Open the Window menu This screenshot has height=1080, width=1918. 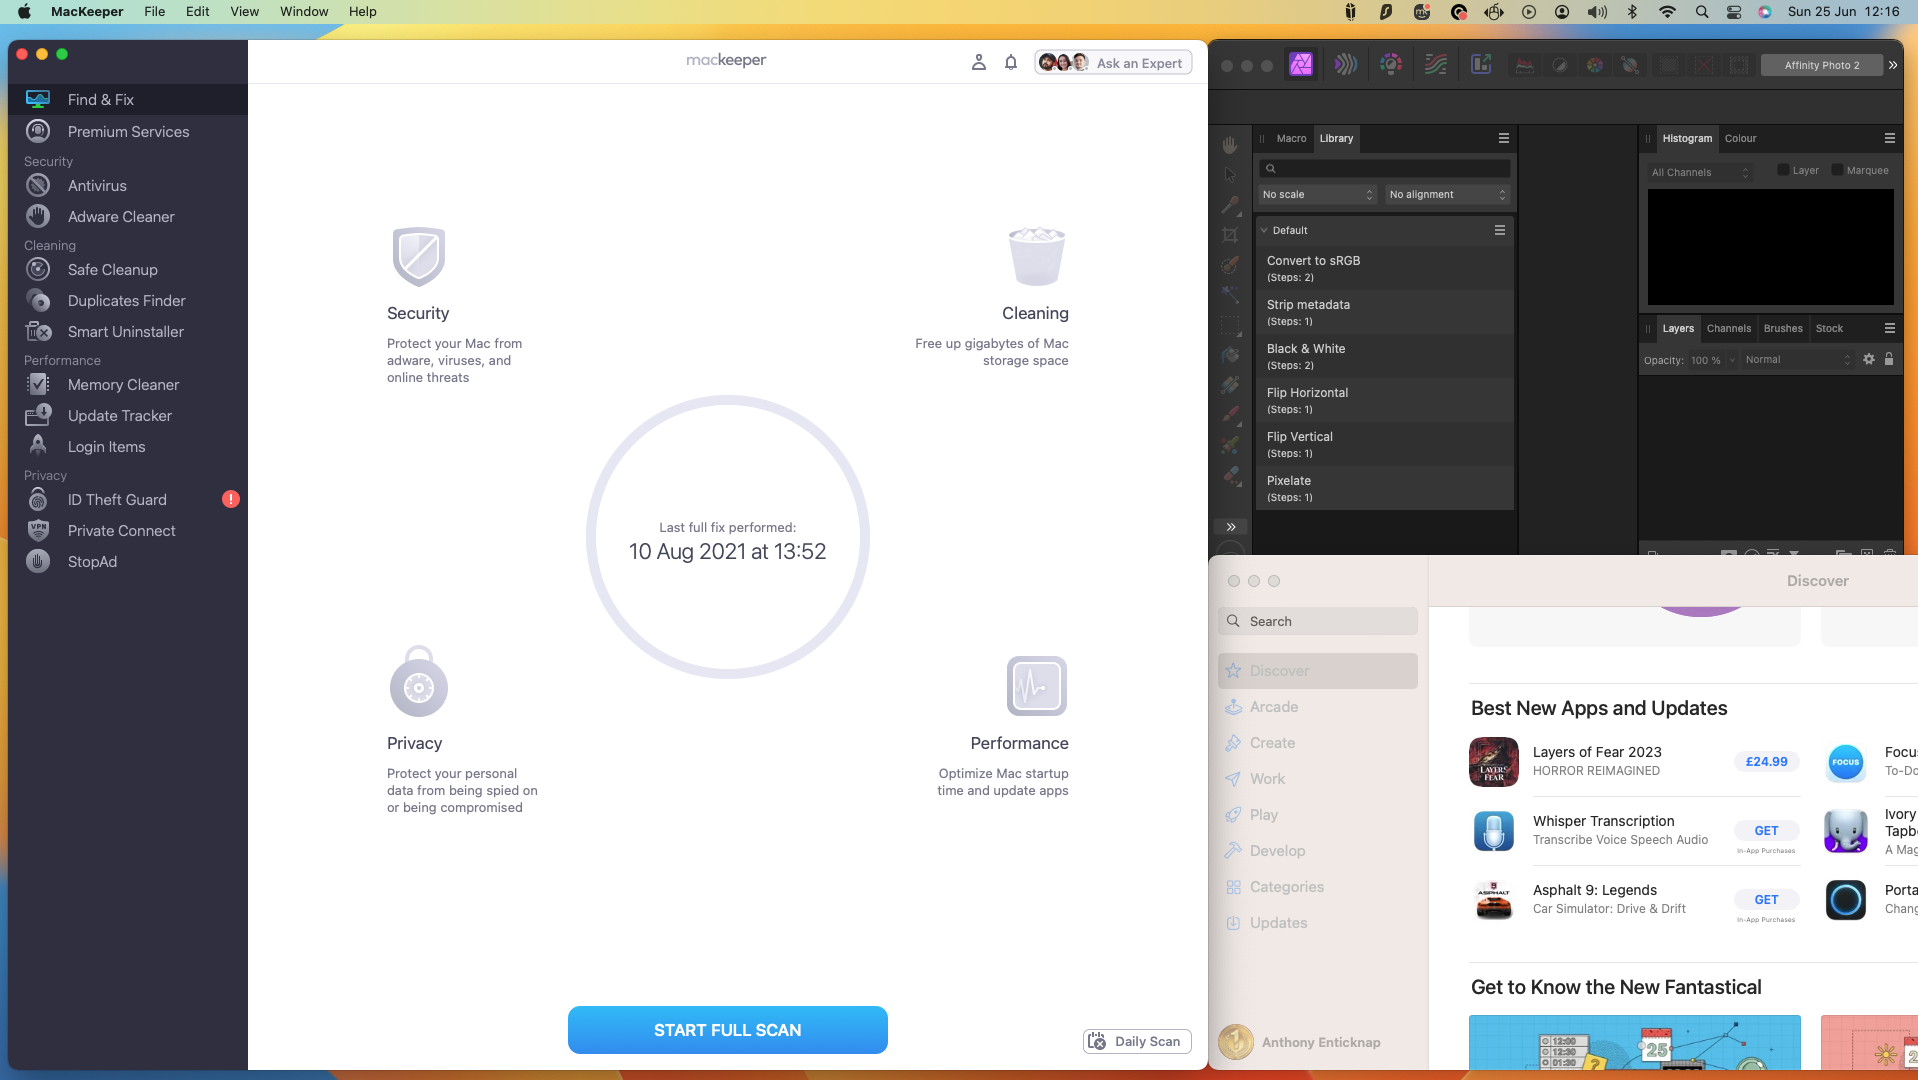tap(304, 11)
